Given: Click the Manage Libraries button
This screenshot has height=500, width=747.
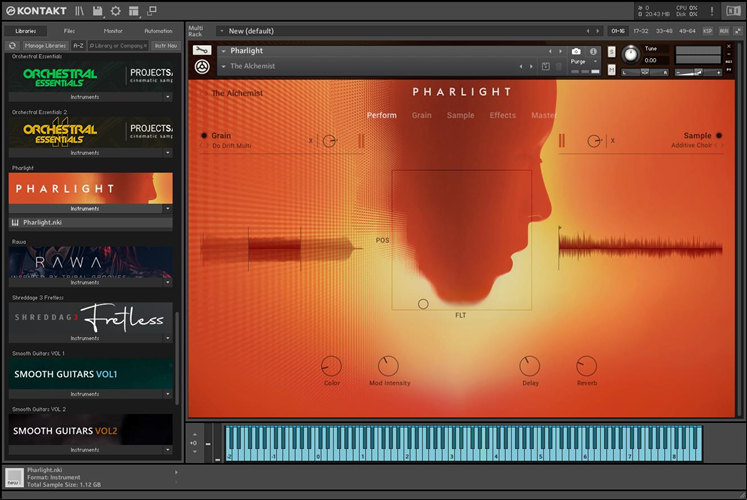Looking at the screenshot, I should (44, 45).
